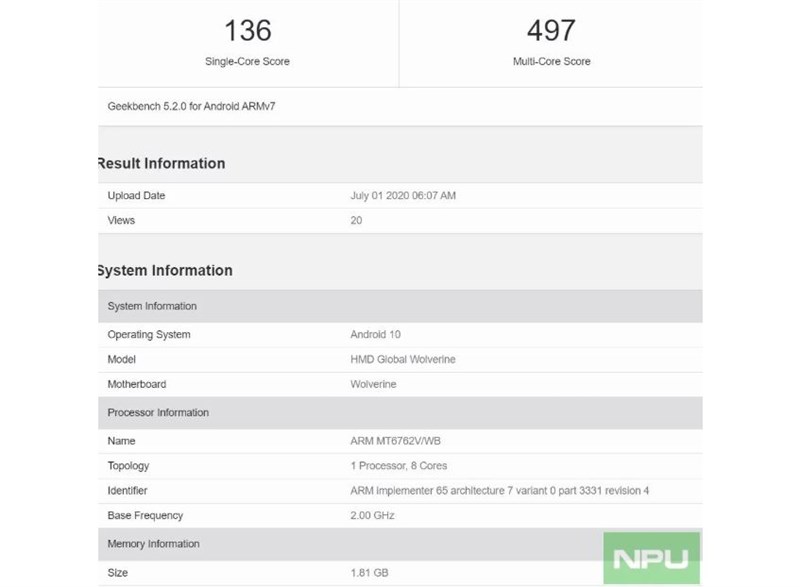
Task: Select the memory Size label
Action: [118, 573]
